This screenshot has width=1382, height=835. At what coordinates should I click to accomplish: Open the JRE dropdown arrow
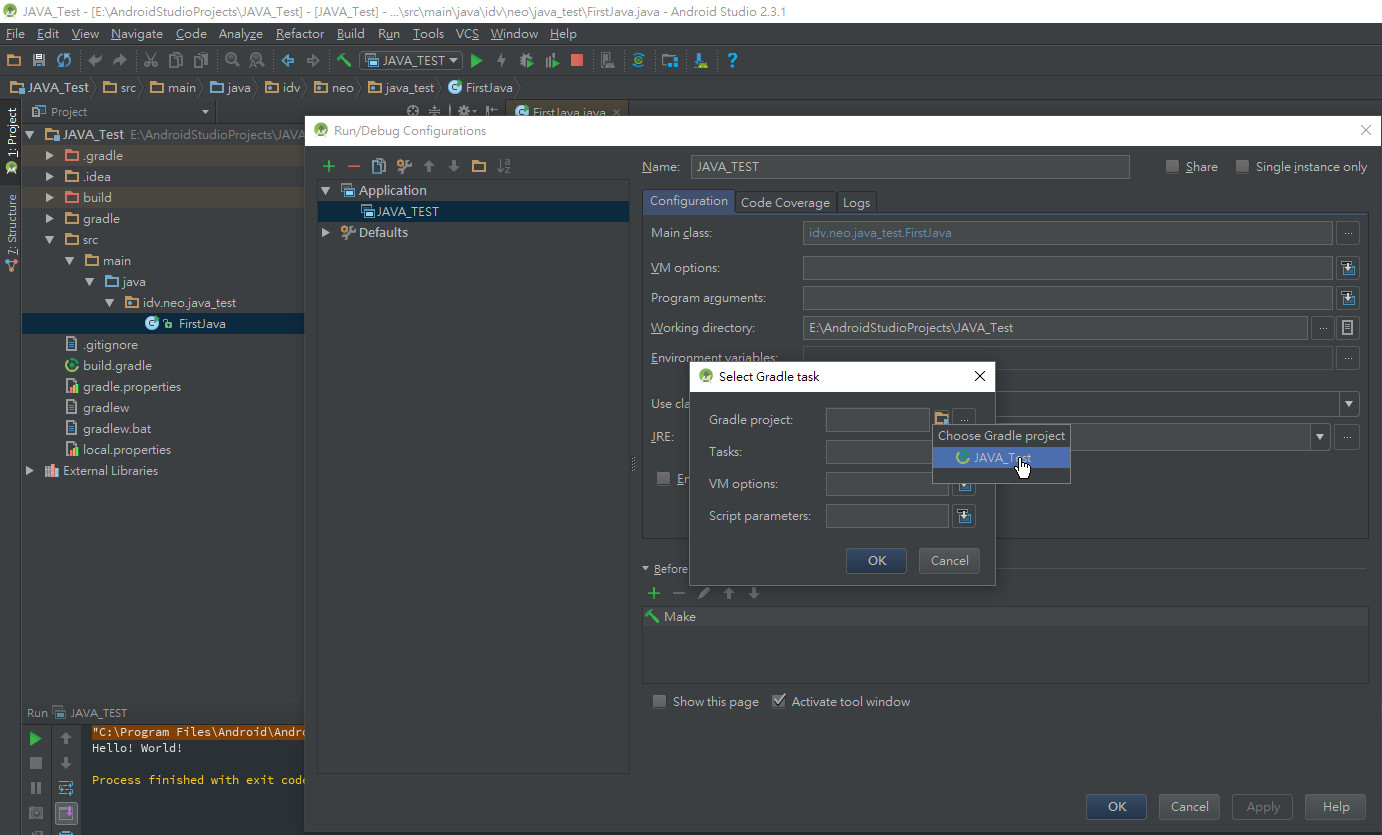1321,437
